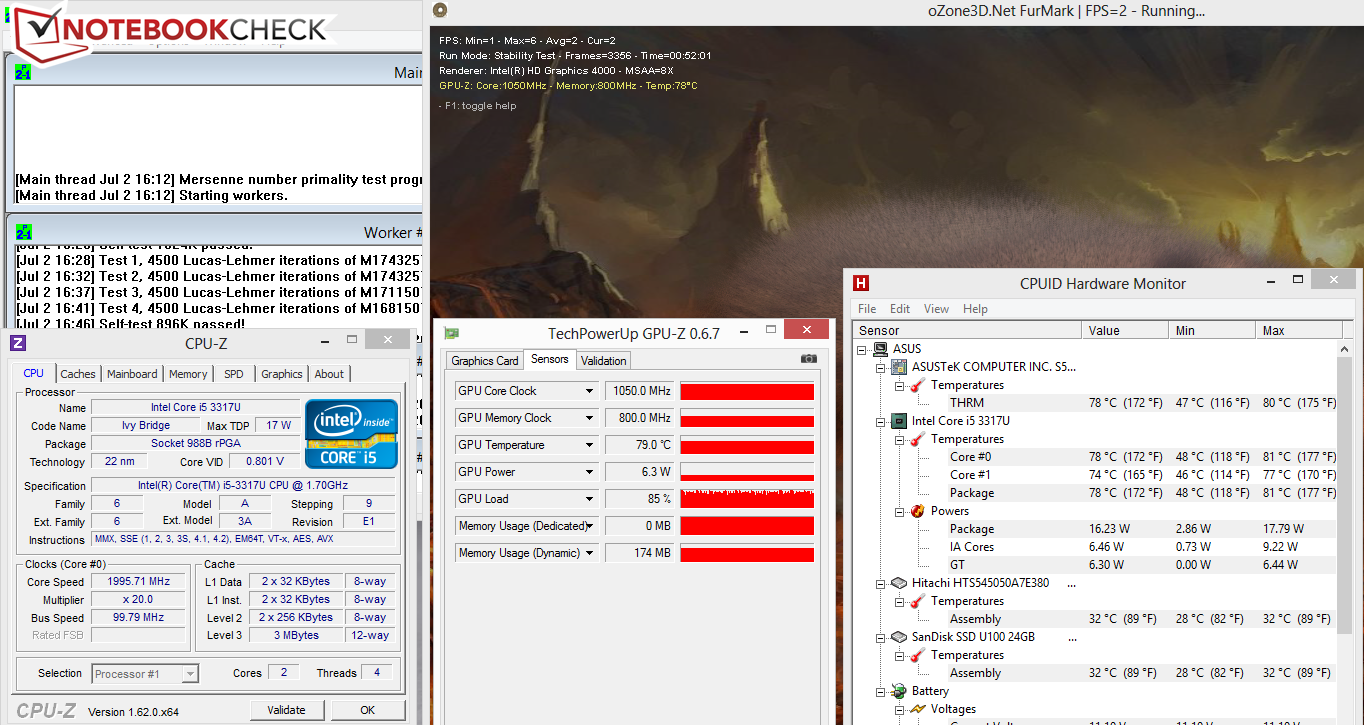Select the Core #0 temperature row

coord(1094,457)
